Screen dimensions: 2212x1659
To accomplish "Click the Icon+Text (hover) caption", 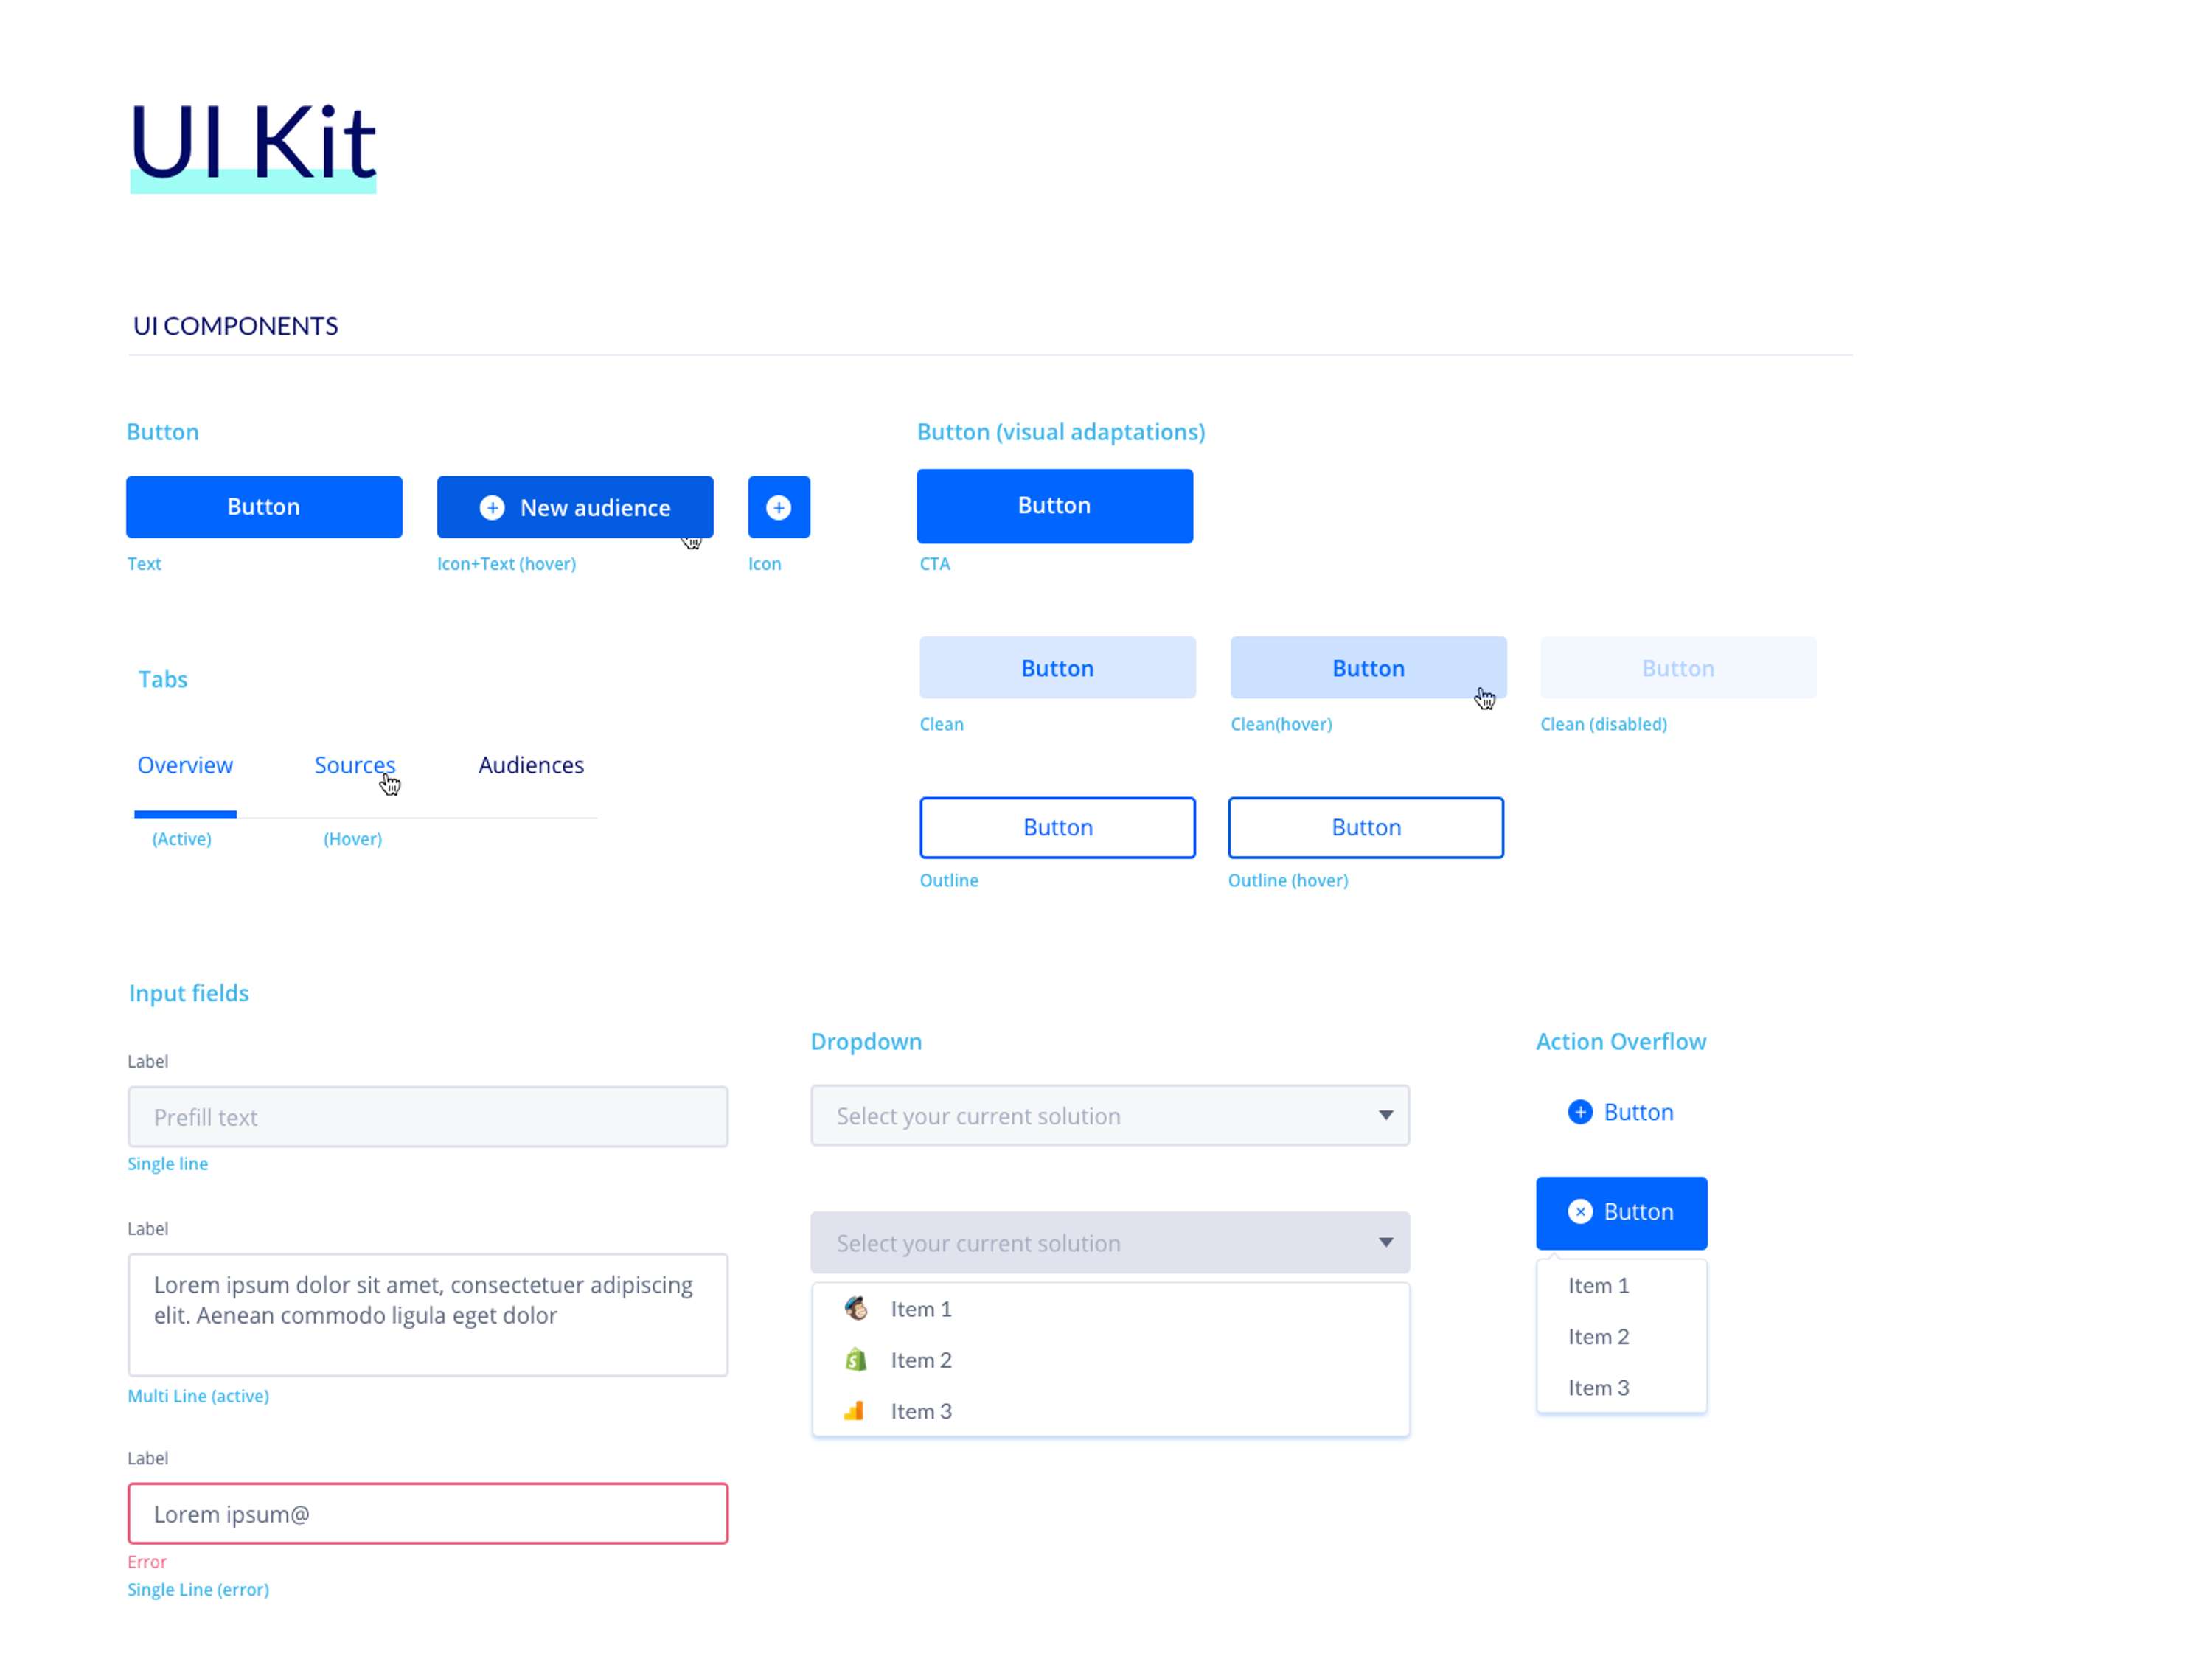I will tap(506, 564).
